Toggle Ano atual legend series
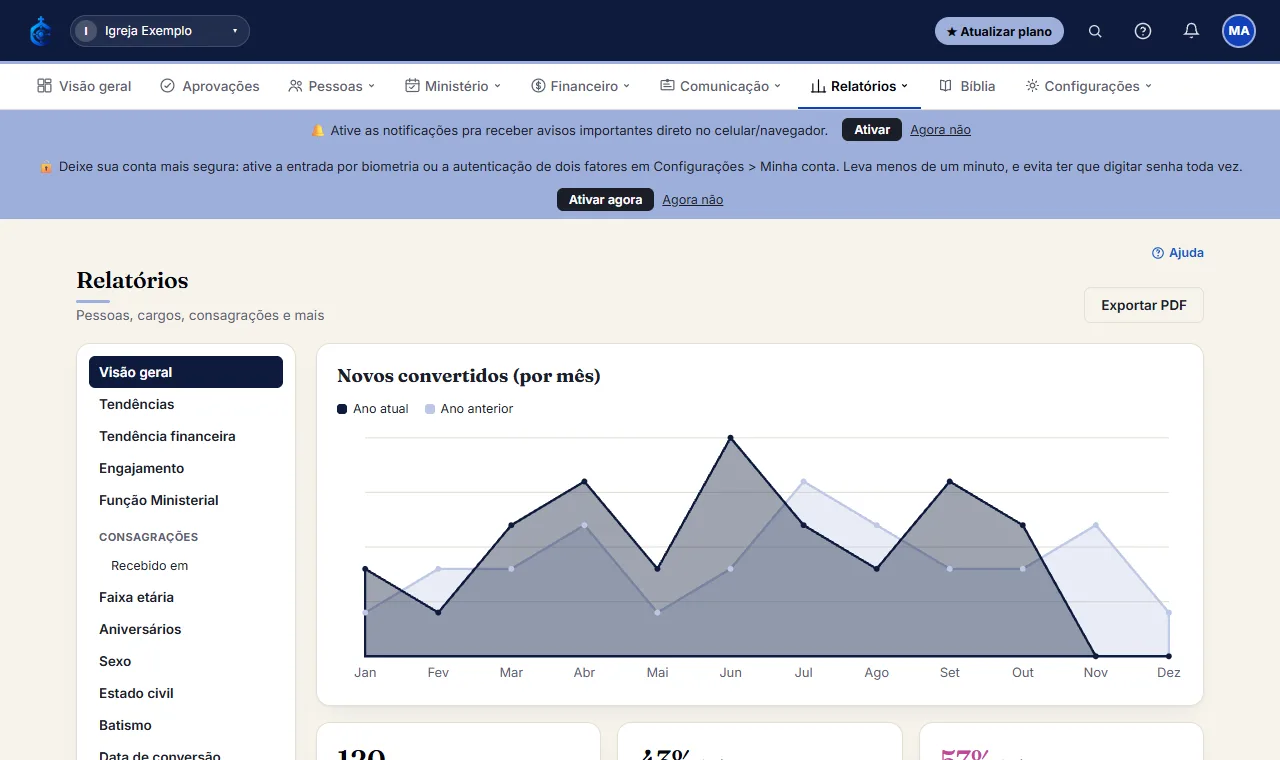The height and width of the screenshot is (760, 1280). pos(373,409)
